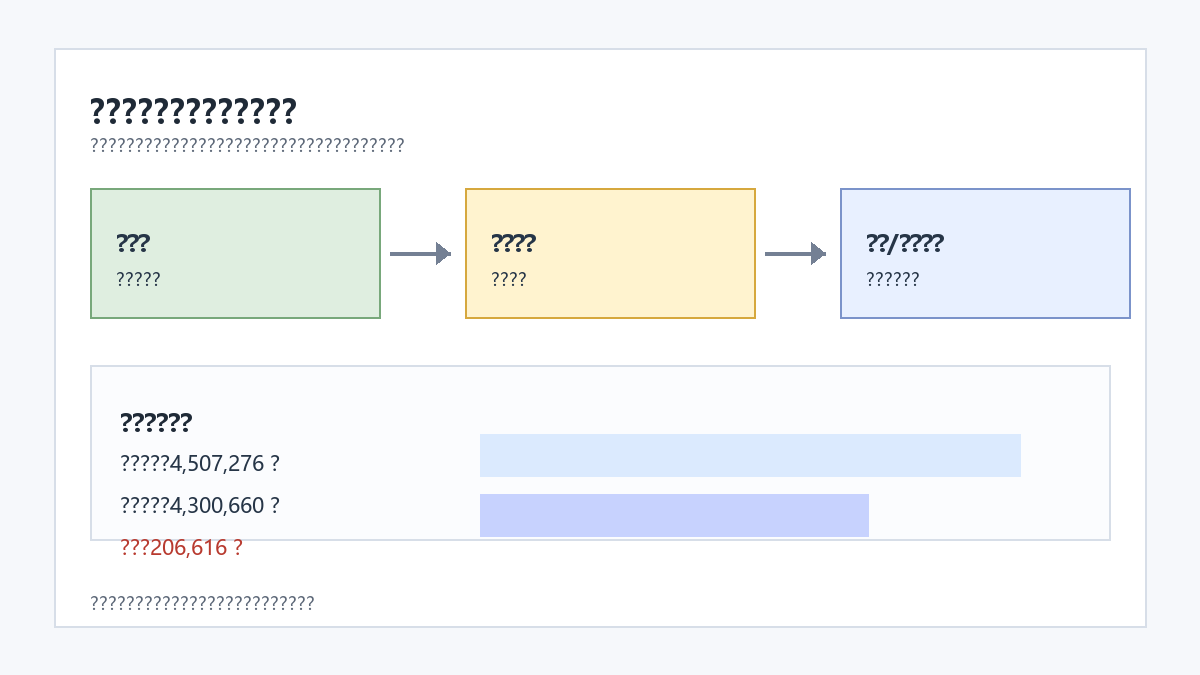Click the line showing 4,300,660
This screenshot has width=1200, height=675.
(200, 506)
